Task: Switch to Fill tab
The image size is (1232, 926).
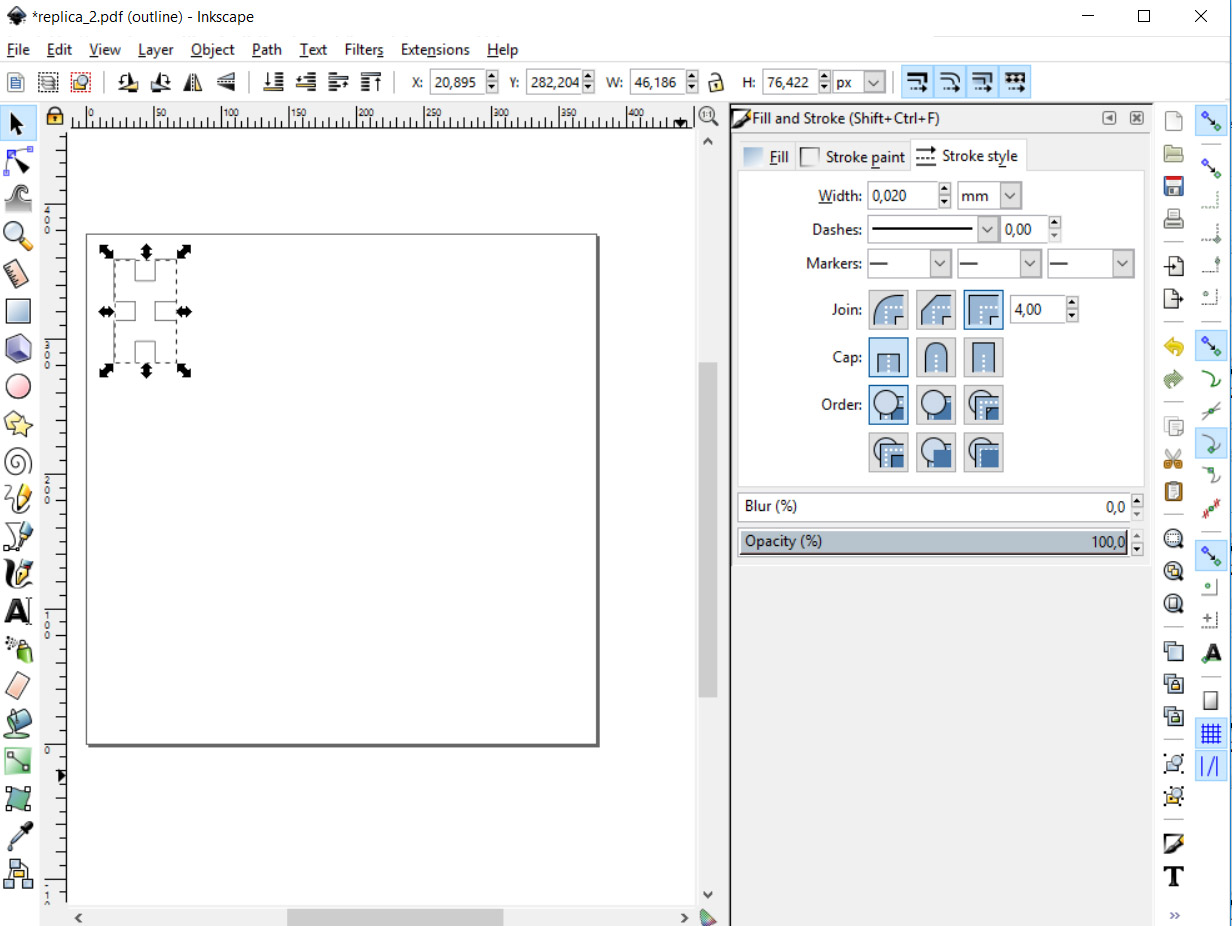Action: pos(767,157)
